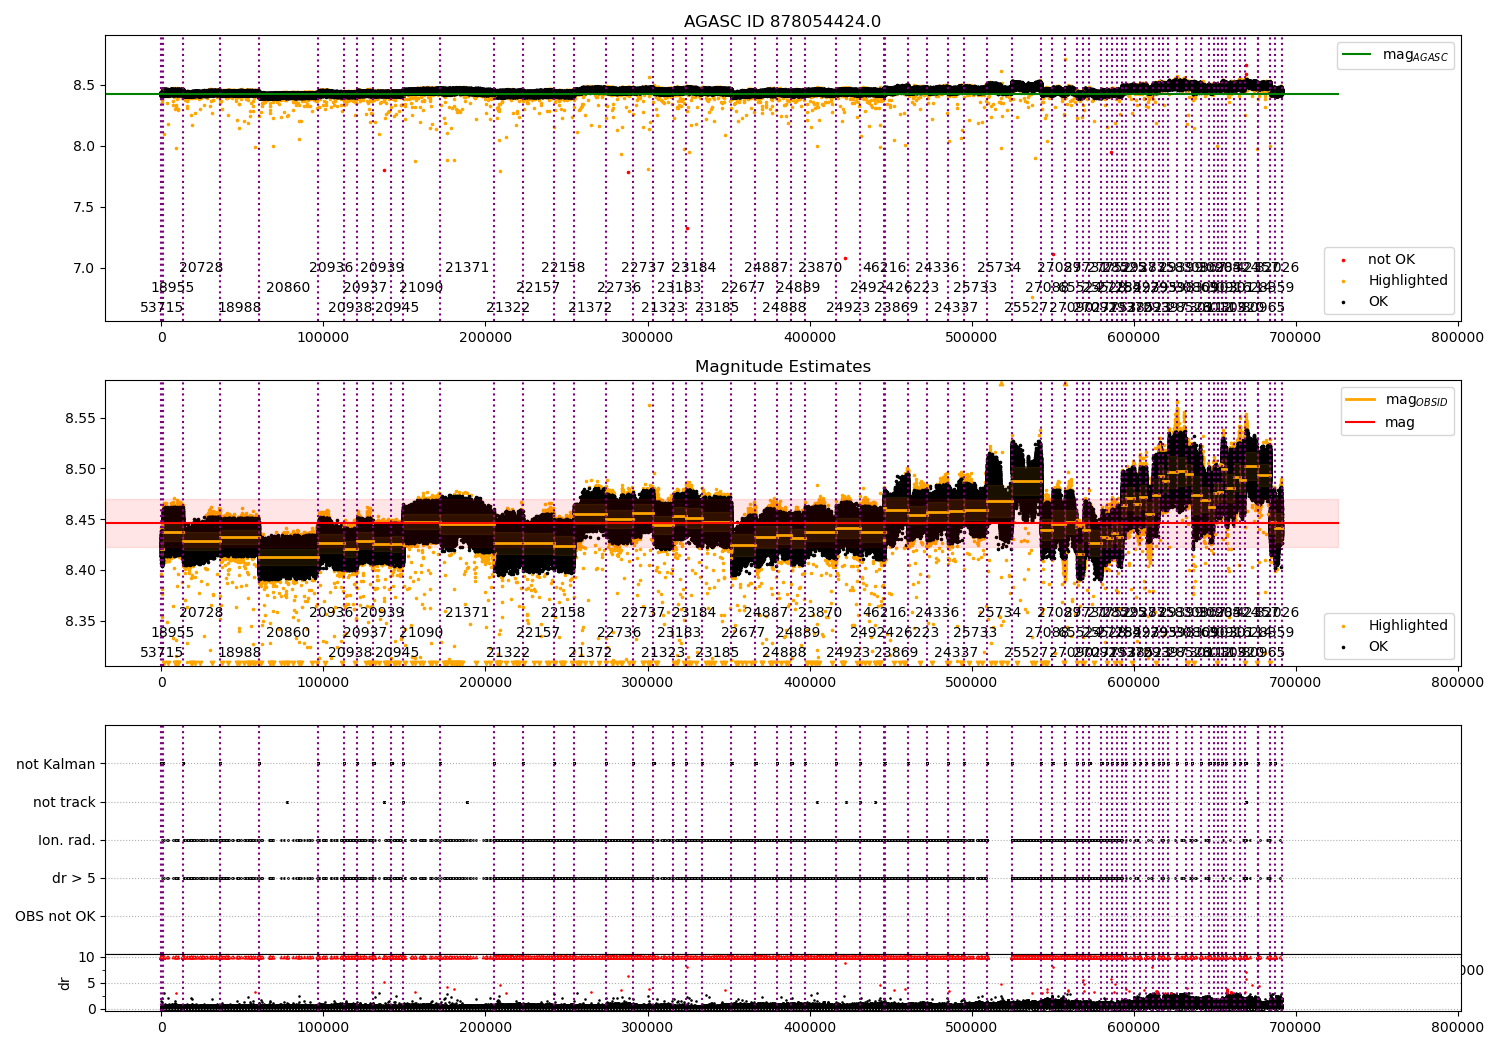Click obsid label "24887" in AGASC ID plot
Image resolution: width=1500 pixels, height=1050 pixels.
coord(766,268)
